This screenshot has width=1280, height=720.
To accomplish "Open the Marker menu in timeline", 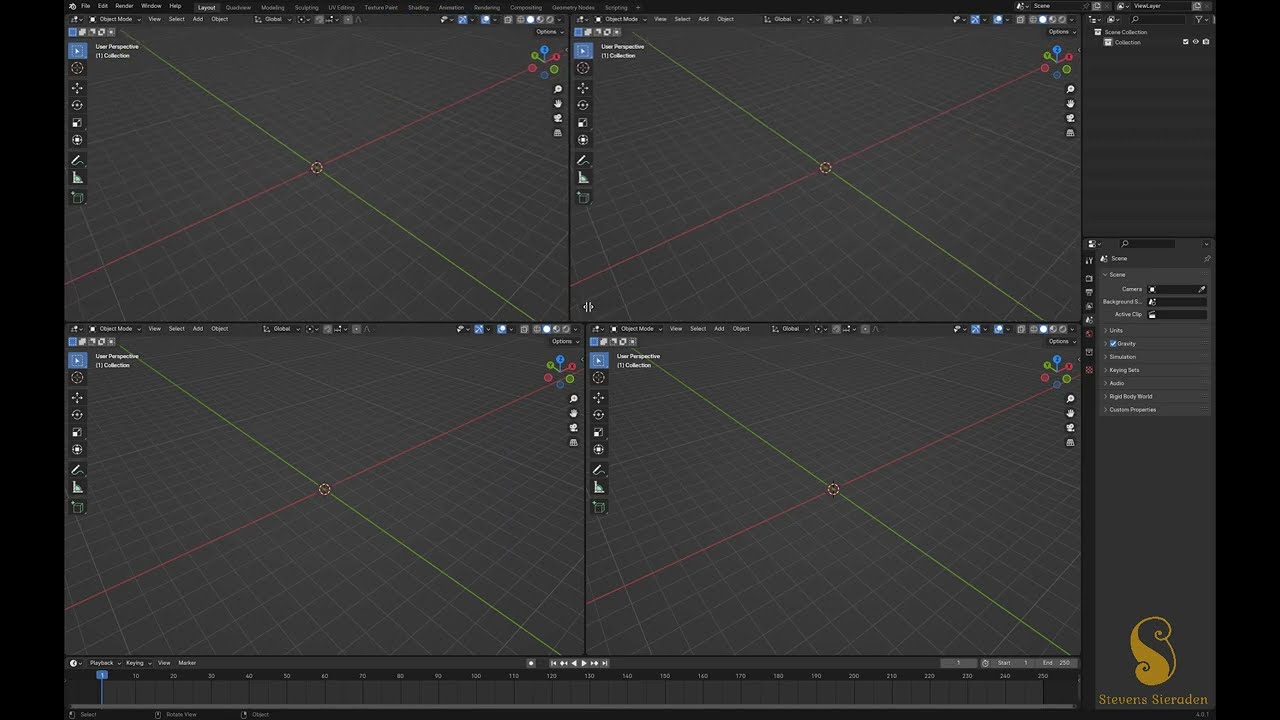I will click(x=187, y=663).
